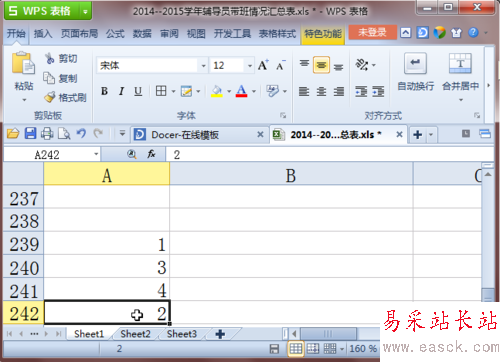Click increase indent icon

pos(378,91)
